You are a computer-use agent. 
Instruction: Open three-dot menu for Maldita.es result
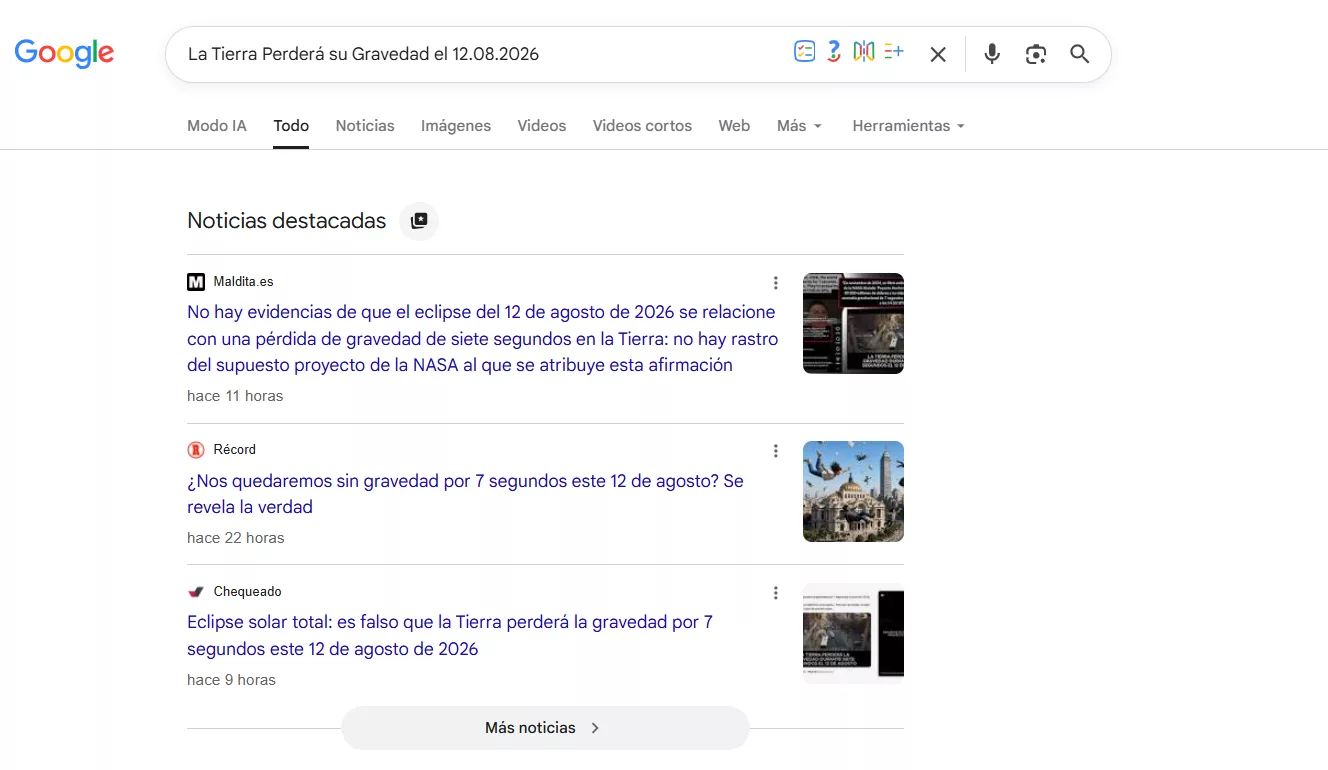click(775, 283)
